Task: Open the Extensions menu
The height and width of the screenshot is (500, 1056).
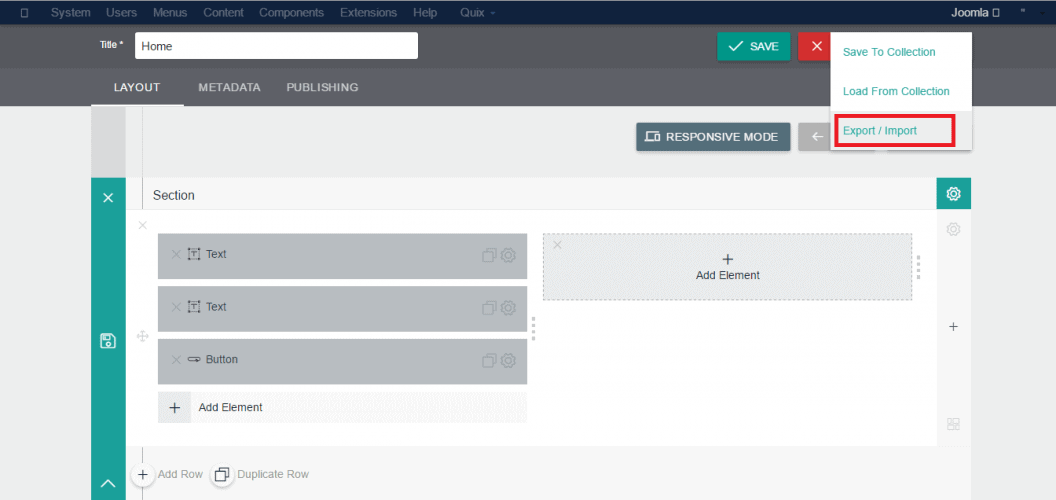Action: [x=368, y=13]
